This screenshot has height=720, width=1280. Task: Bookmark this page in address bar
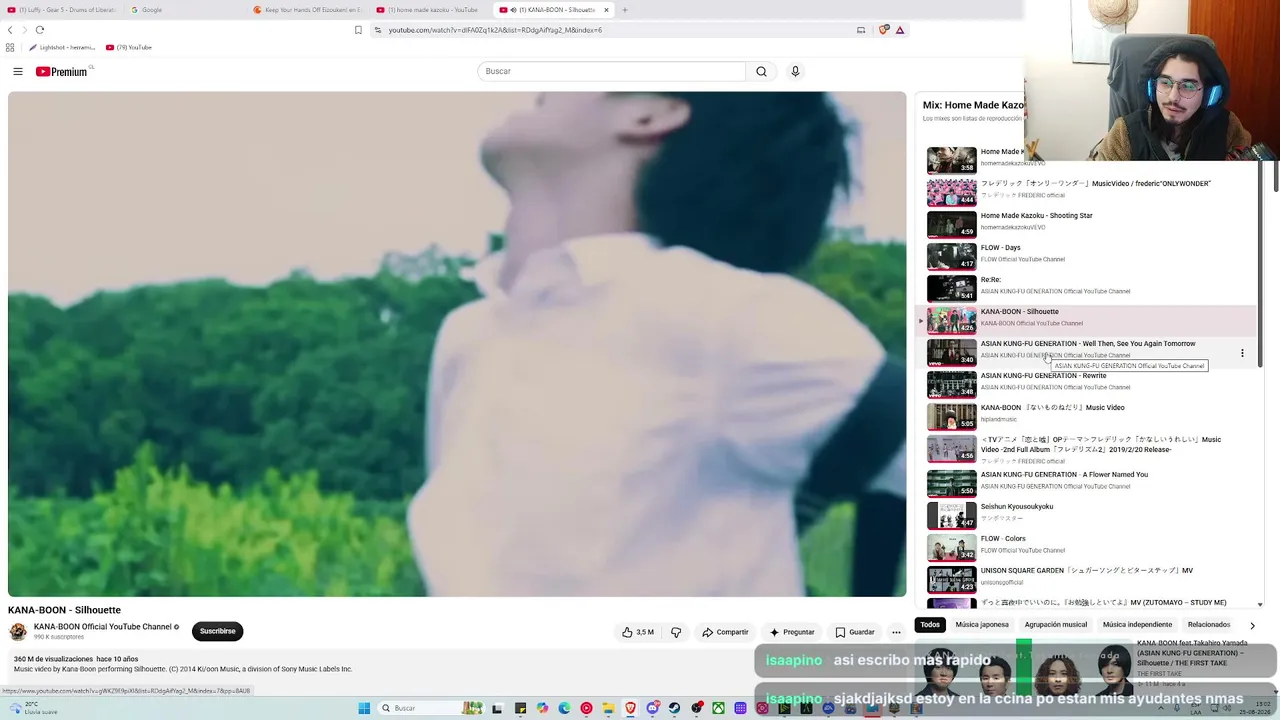pyautogui.click(x=358, y=30)
